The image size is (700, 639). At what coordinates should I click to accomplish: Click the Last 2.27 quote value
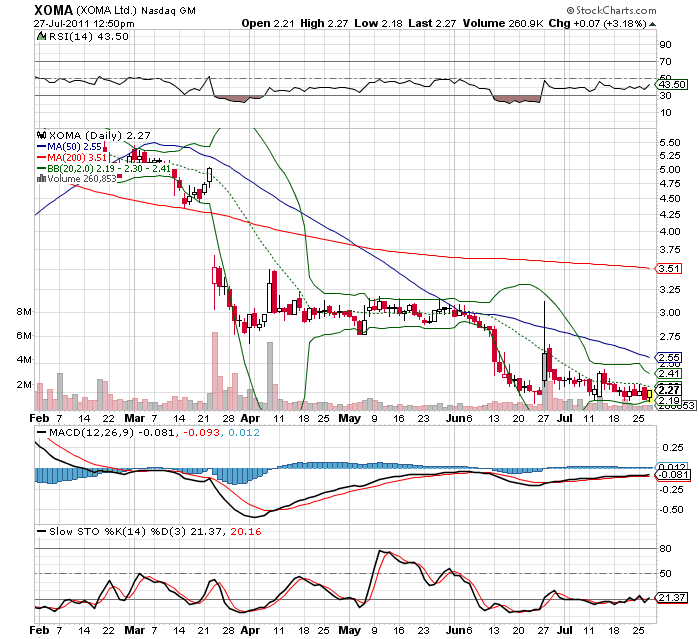[x=432, y=23]
